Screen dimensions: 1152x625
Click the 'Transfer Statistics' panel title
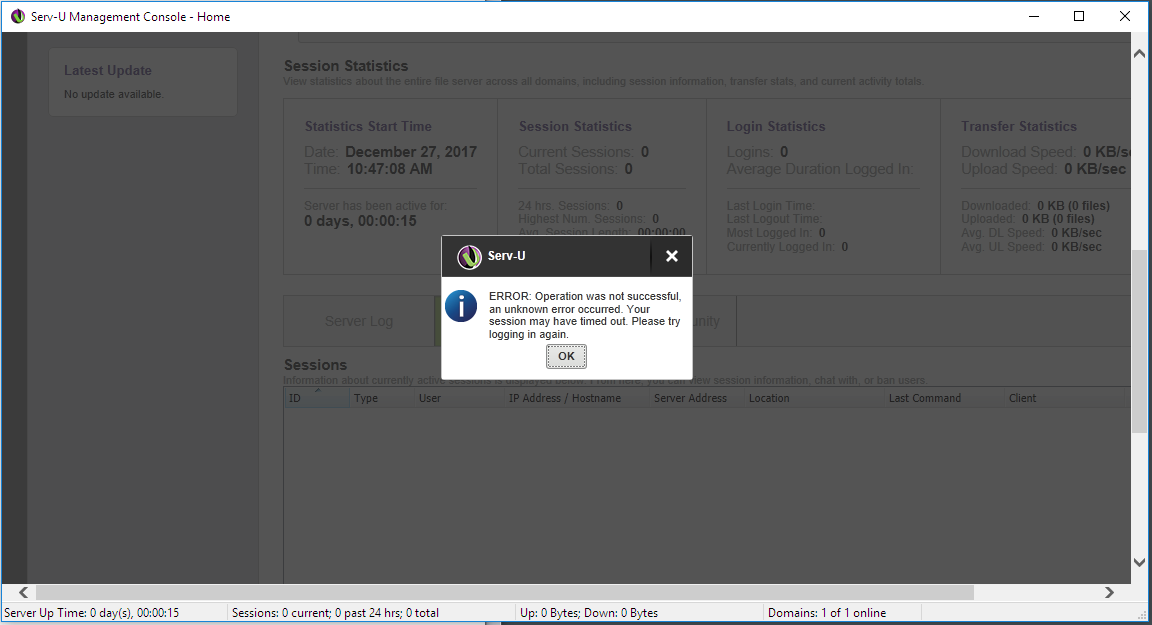1018,126
